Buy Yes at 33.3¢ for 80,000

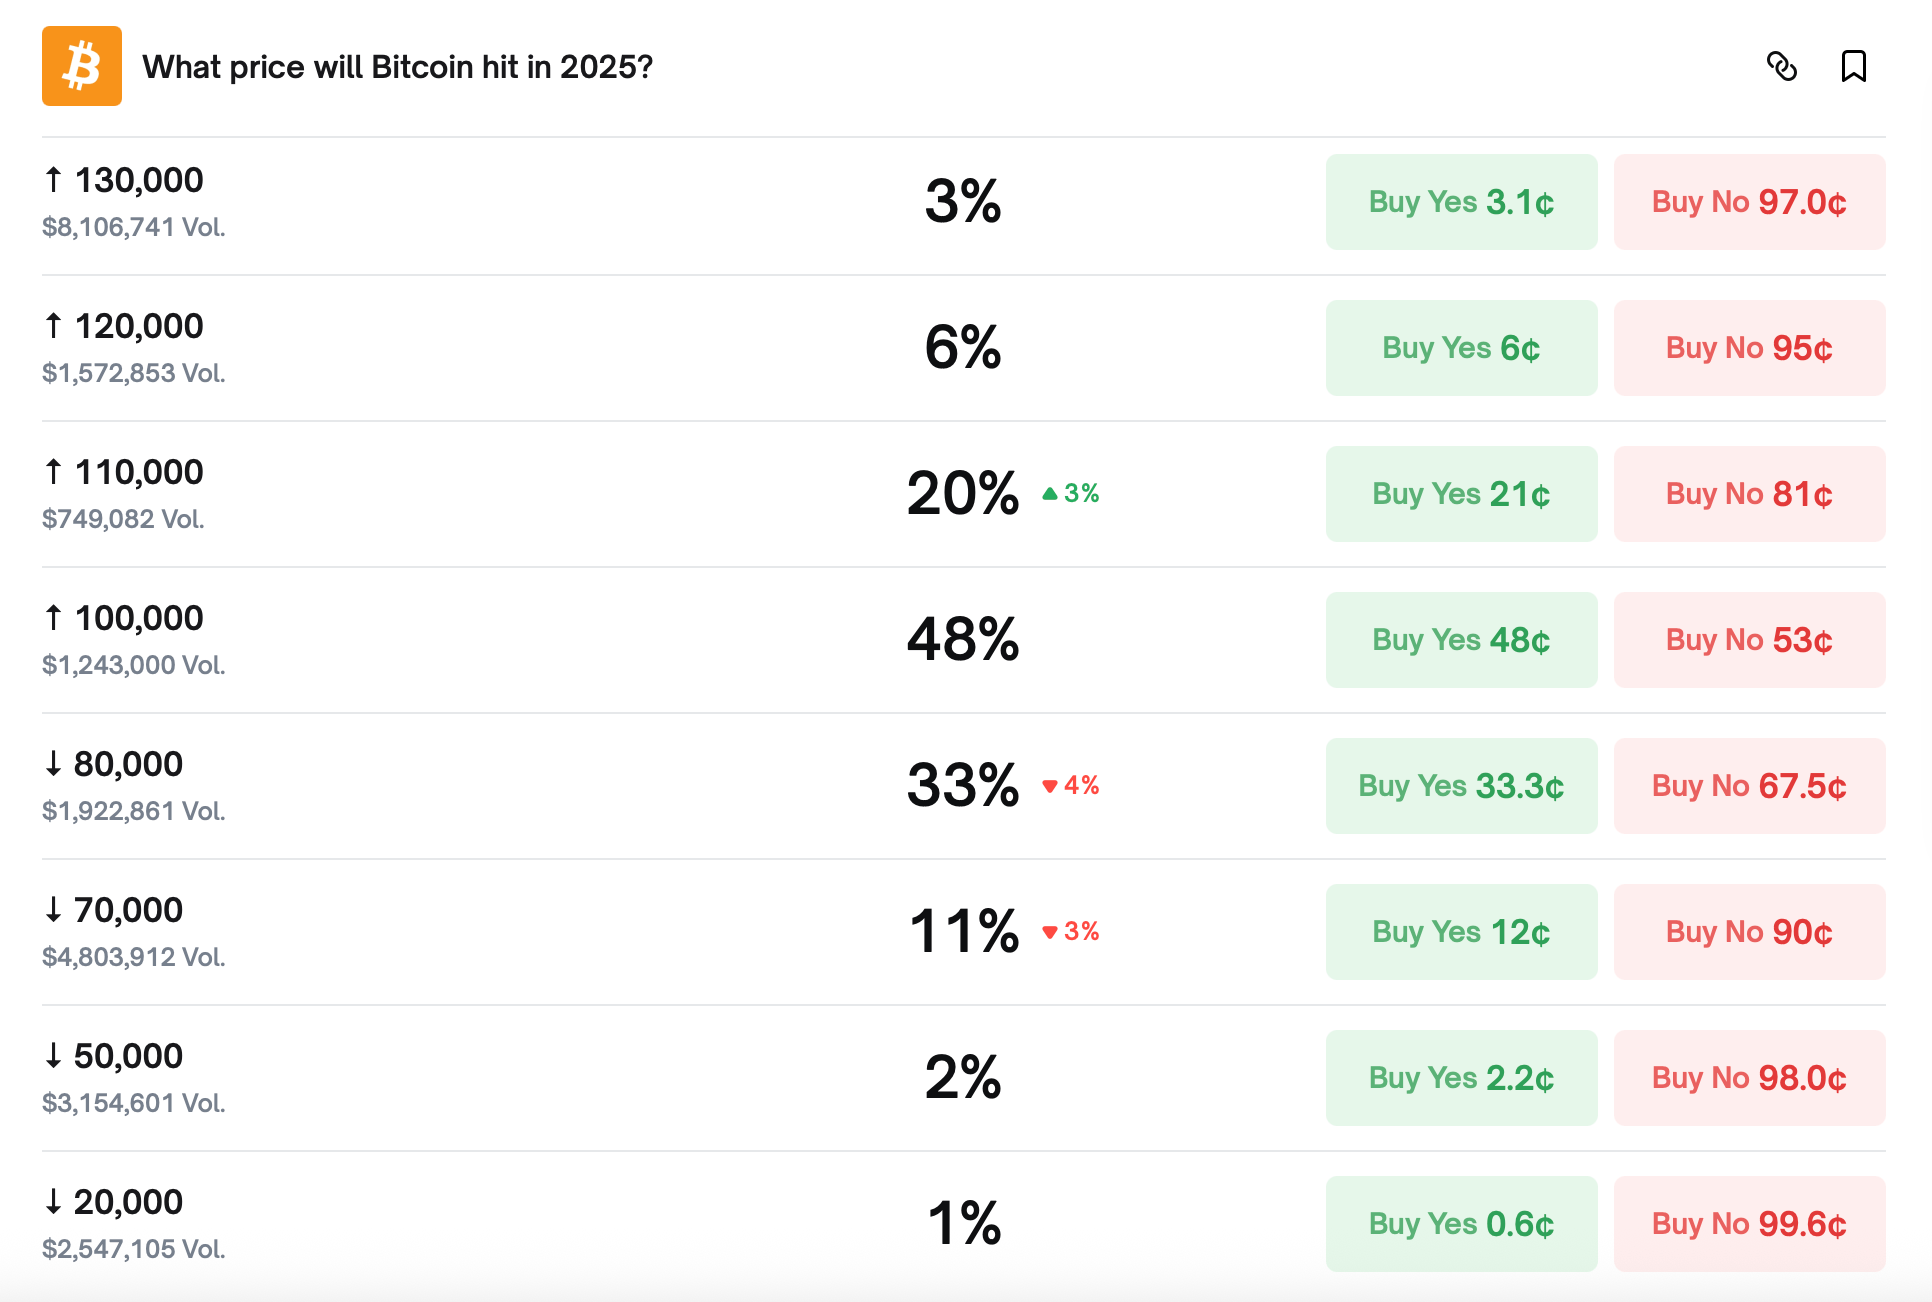[x=1460, y=786]
